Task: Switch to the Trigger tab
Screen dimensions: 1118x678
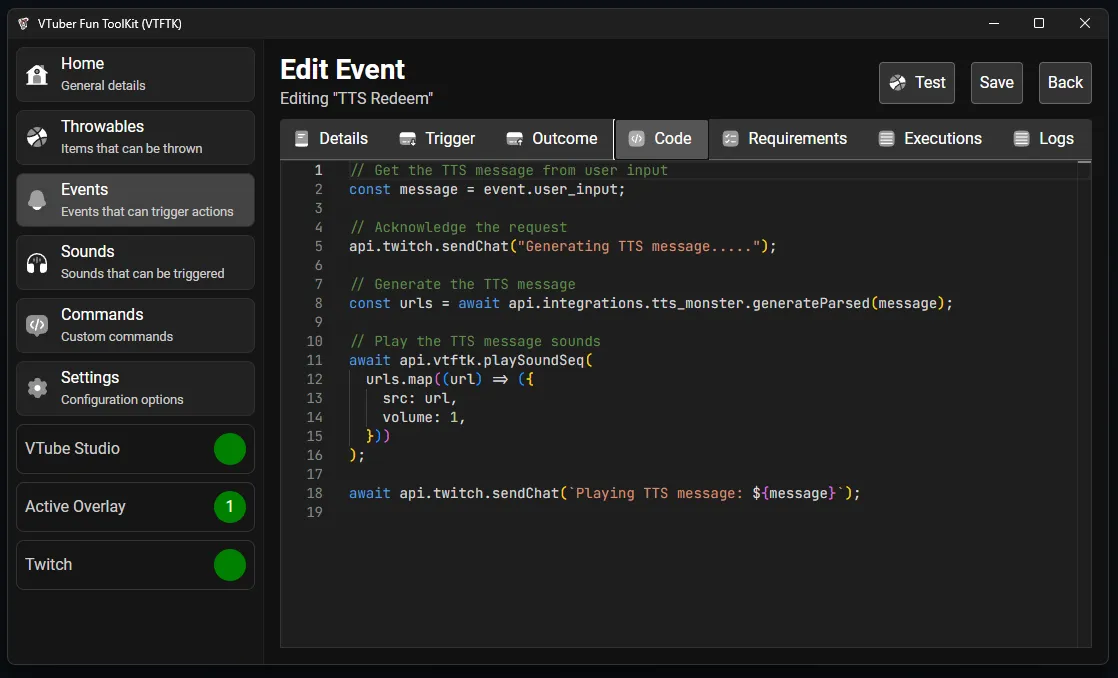Action: click(437, 139)
